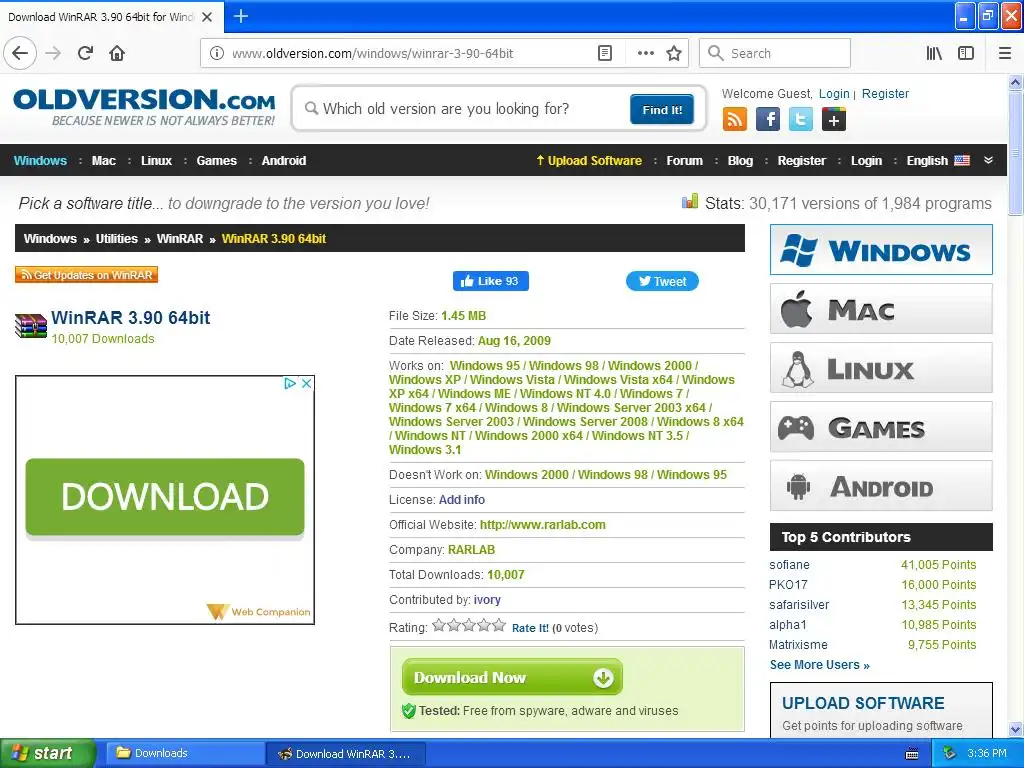Screen dimensions: 1024x768
Task: Click the black plus share icon
Action: coord(834,120)
